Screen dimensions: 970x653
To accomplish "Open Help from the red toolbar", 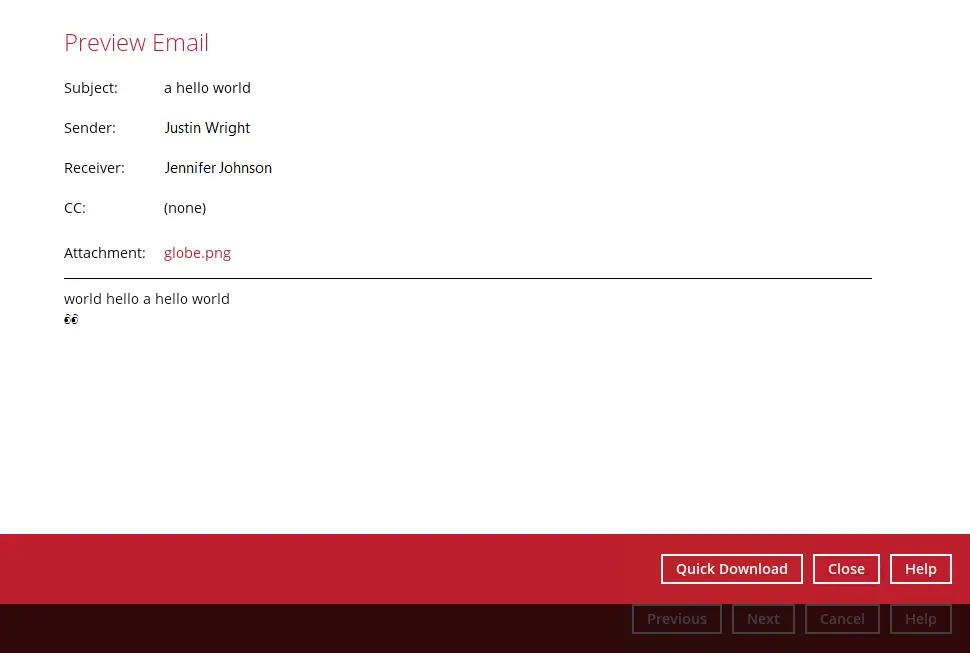I will tap(920, 568).
